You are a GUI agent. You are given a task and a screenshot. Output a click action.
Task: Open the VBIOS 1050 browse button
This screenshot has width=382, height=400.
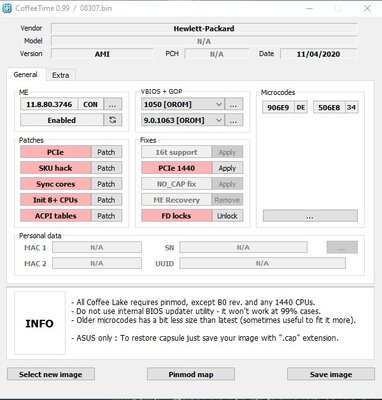233,104
